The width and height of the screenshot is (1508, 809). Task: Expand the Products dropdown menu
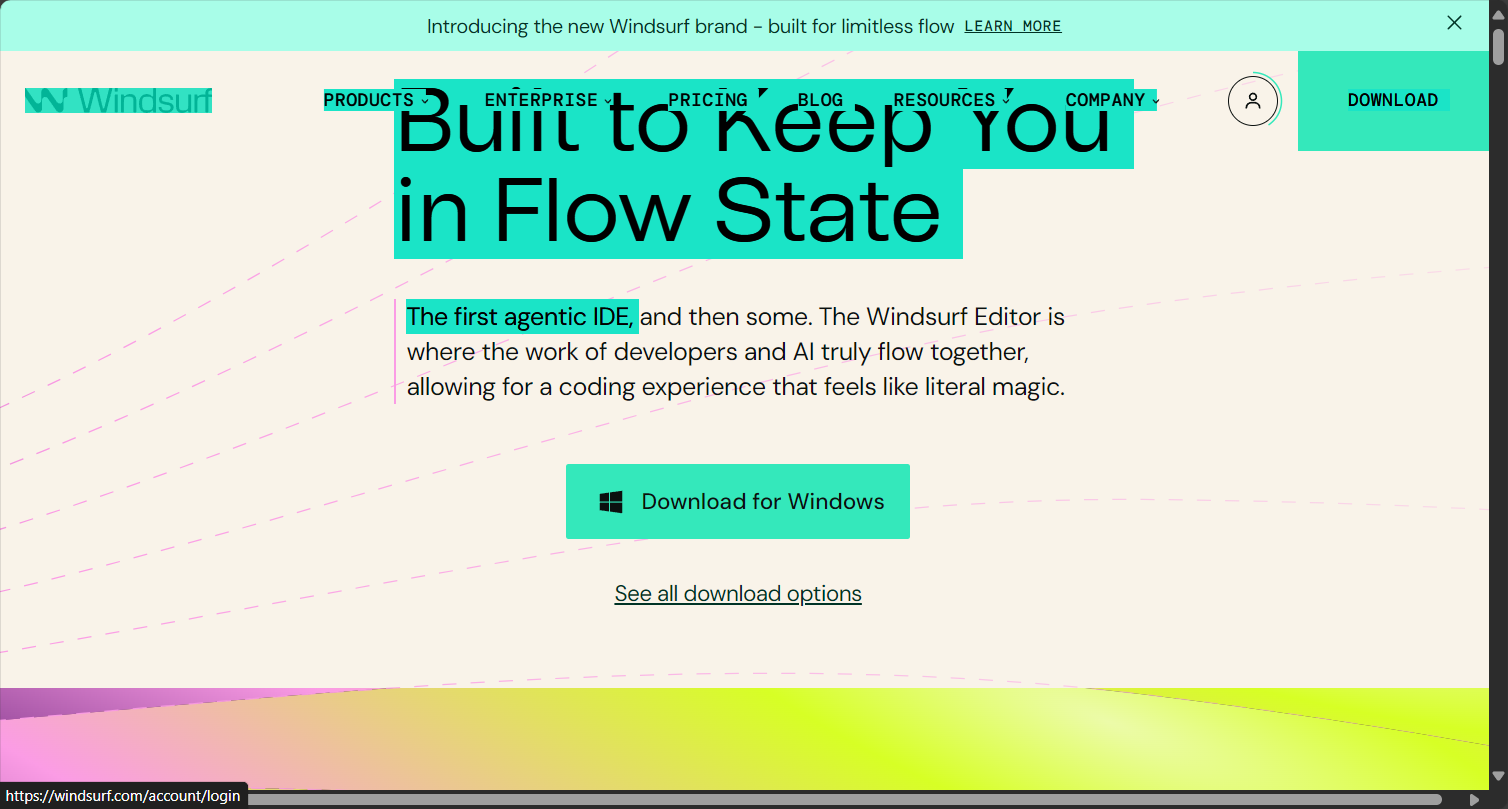coord(377,100)
